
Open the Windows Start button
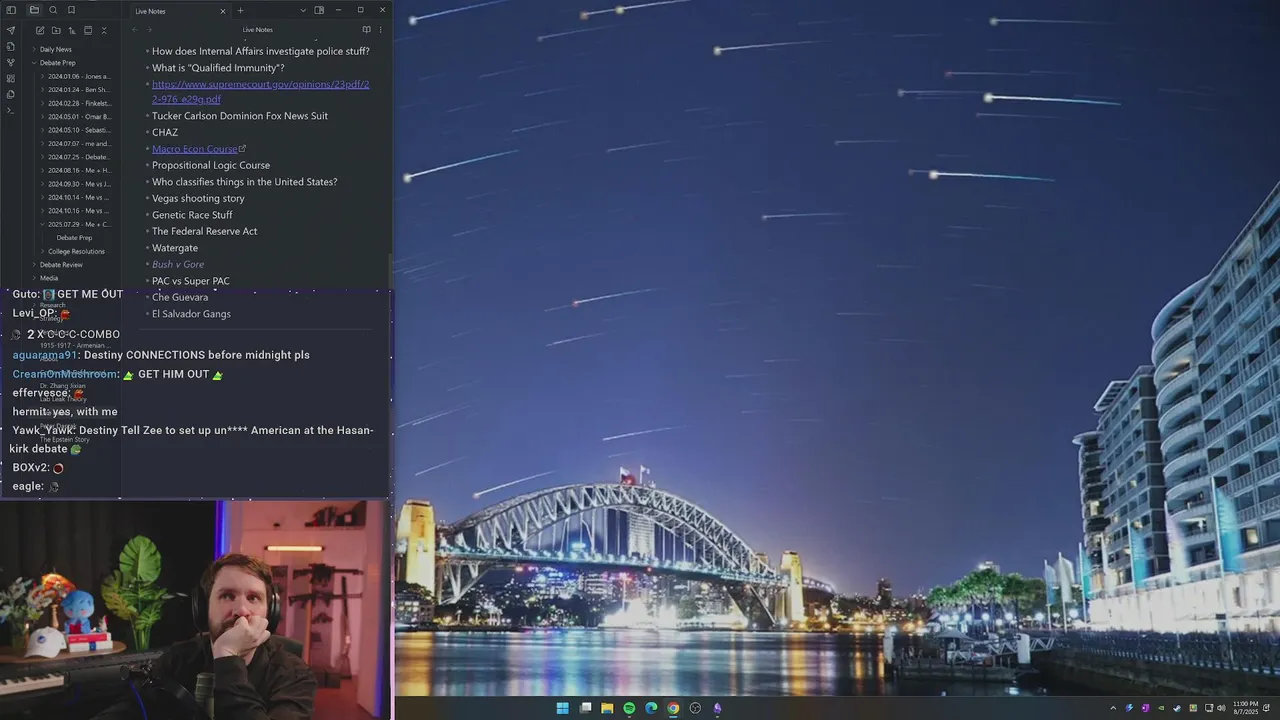click(563, 708)
